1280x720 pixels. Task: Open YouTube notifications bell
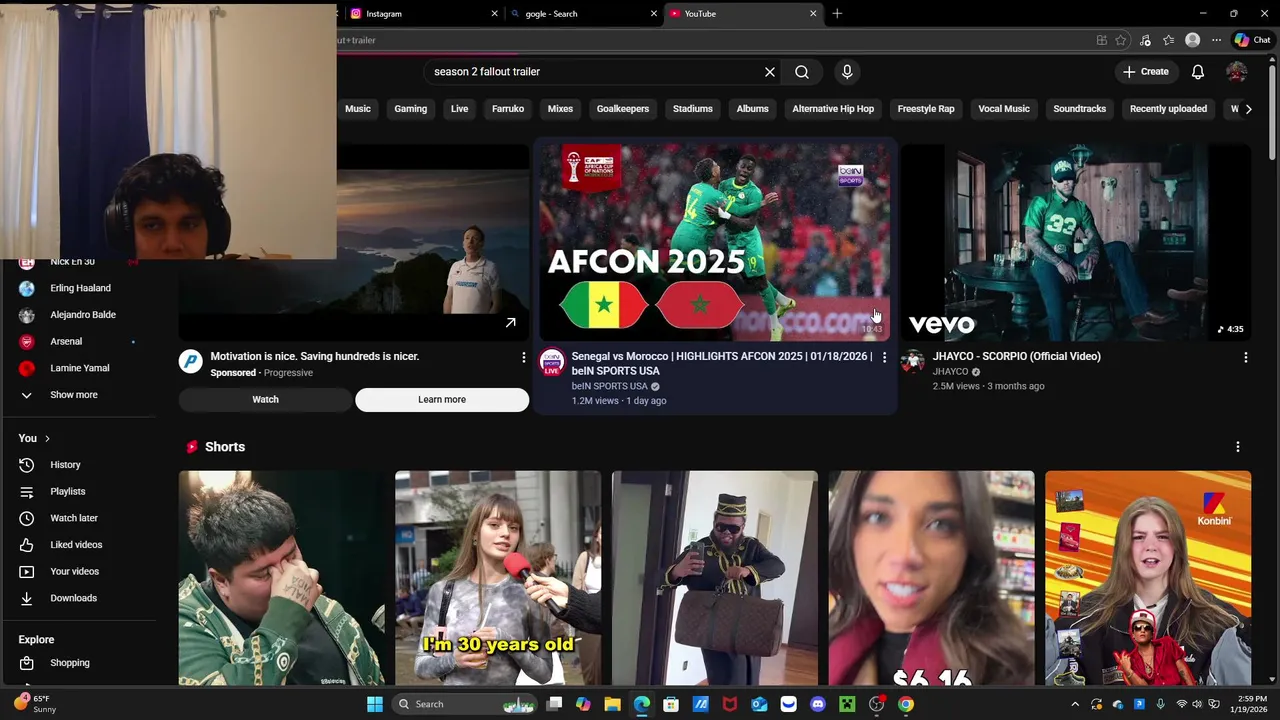pyautogui.click(x=1198, y=72)
